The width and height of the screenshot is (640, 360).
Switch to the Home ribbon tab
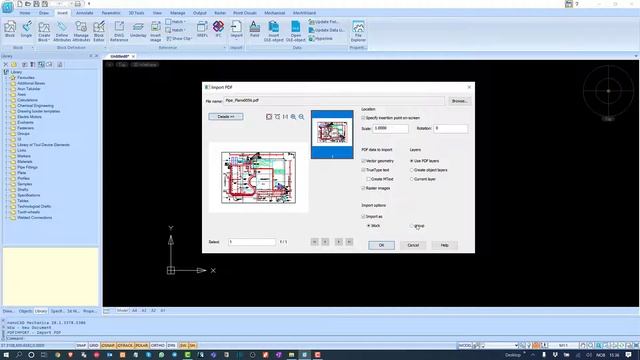25,13
